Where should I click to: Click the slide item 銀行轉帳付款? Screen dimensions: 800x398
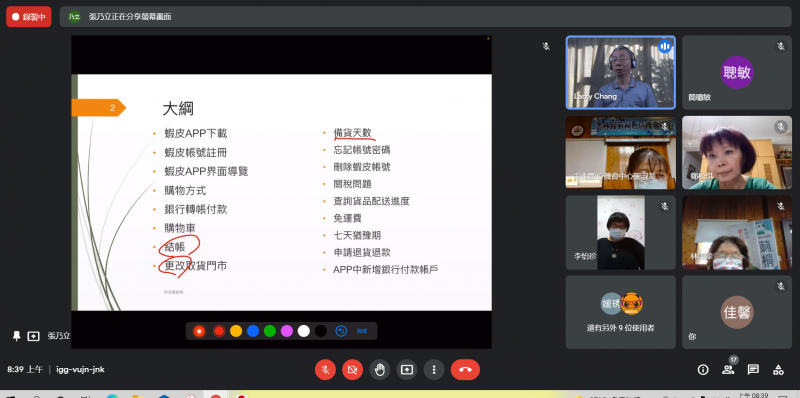(195, 209)
